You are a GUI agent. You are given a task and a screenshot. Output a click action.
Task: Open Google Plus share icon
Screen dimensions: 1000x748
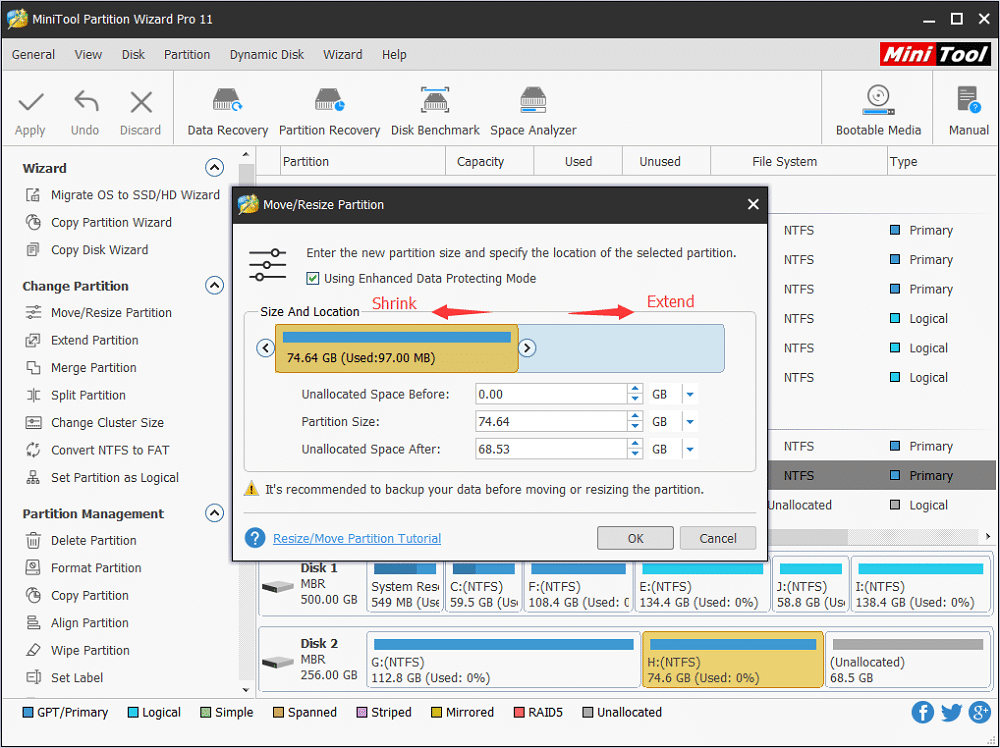(980, 712)
